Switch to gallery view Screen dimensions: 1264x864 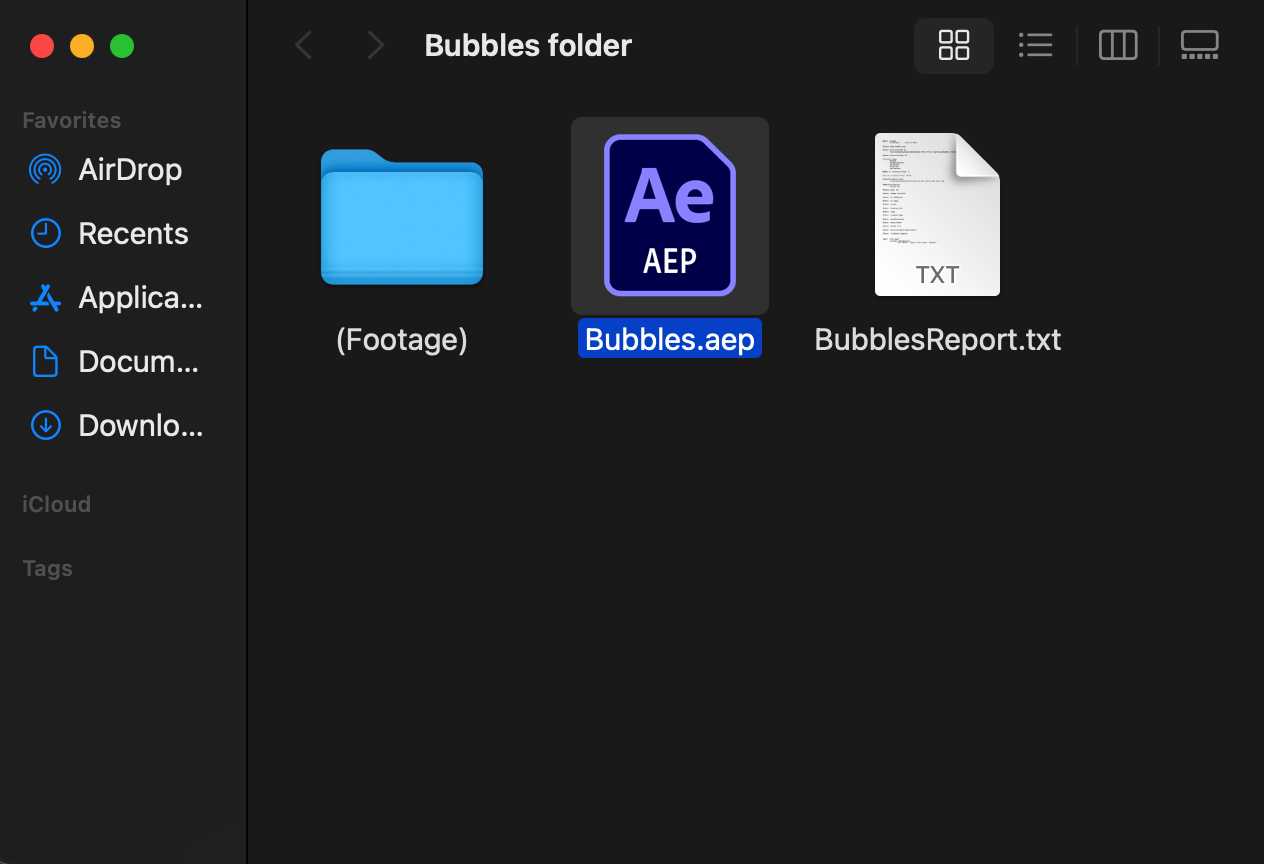point(1199,45)
